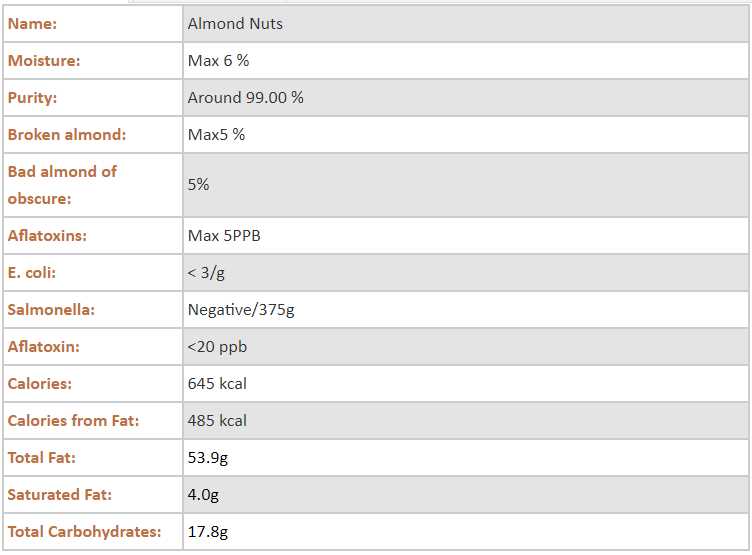Select the 'Max5 %' broken almond value

coord(216,135)
